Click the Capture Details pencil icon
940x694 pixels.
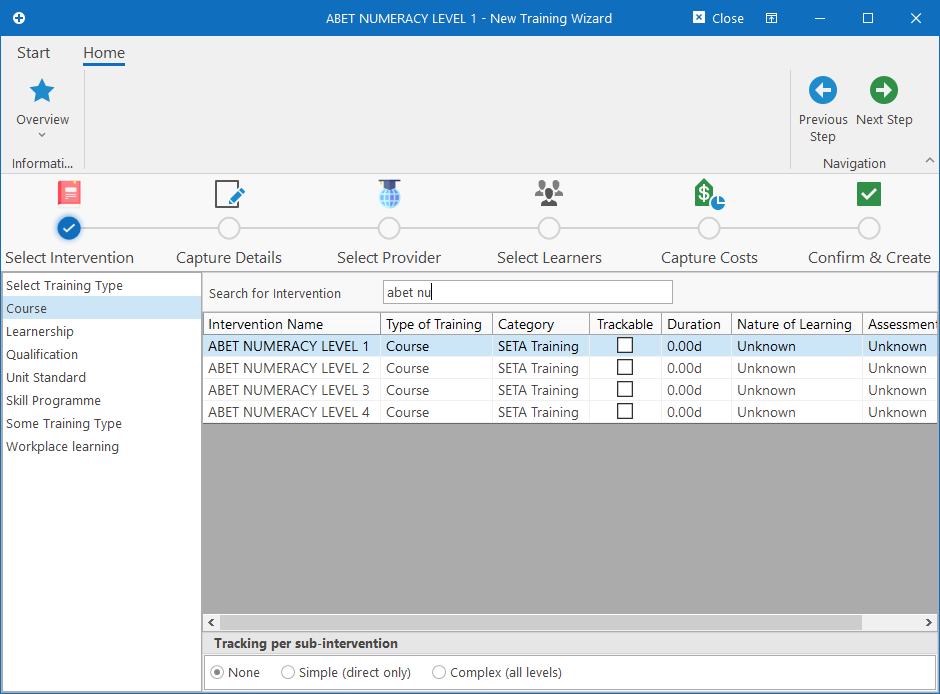click(230, 194)
